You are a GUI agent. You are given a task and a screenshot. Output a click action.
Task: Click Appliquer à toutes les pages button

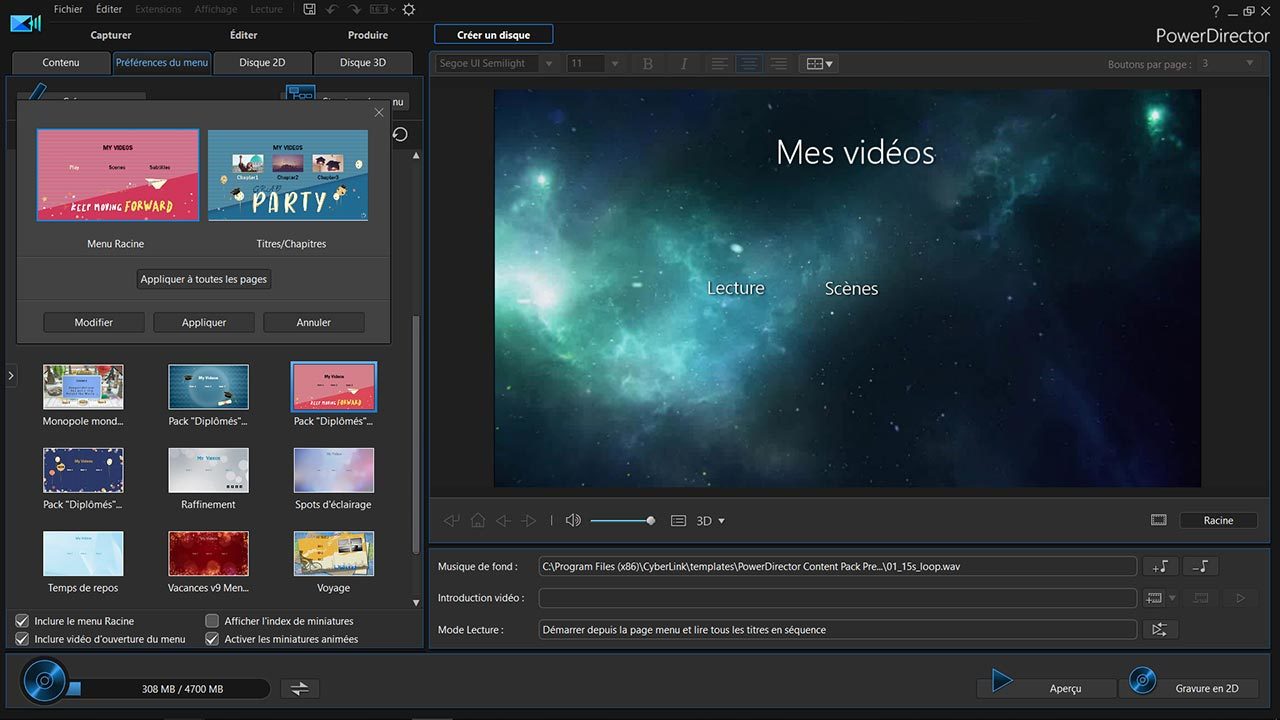204,279
